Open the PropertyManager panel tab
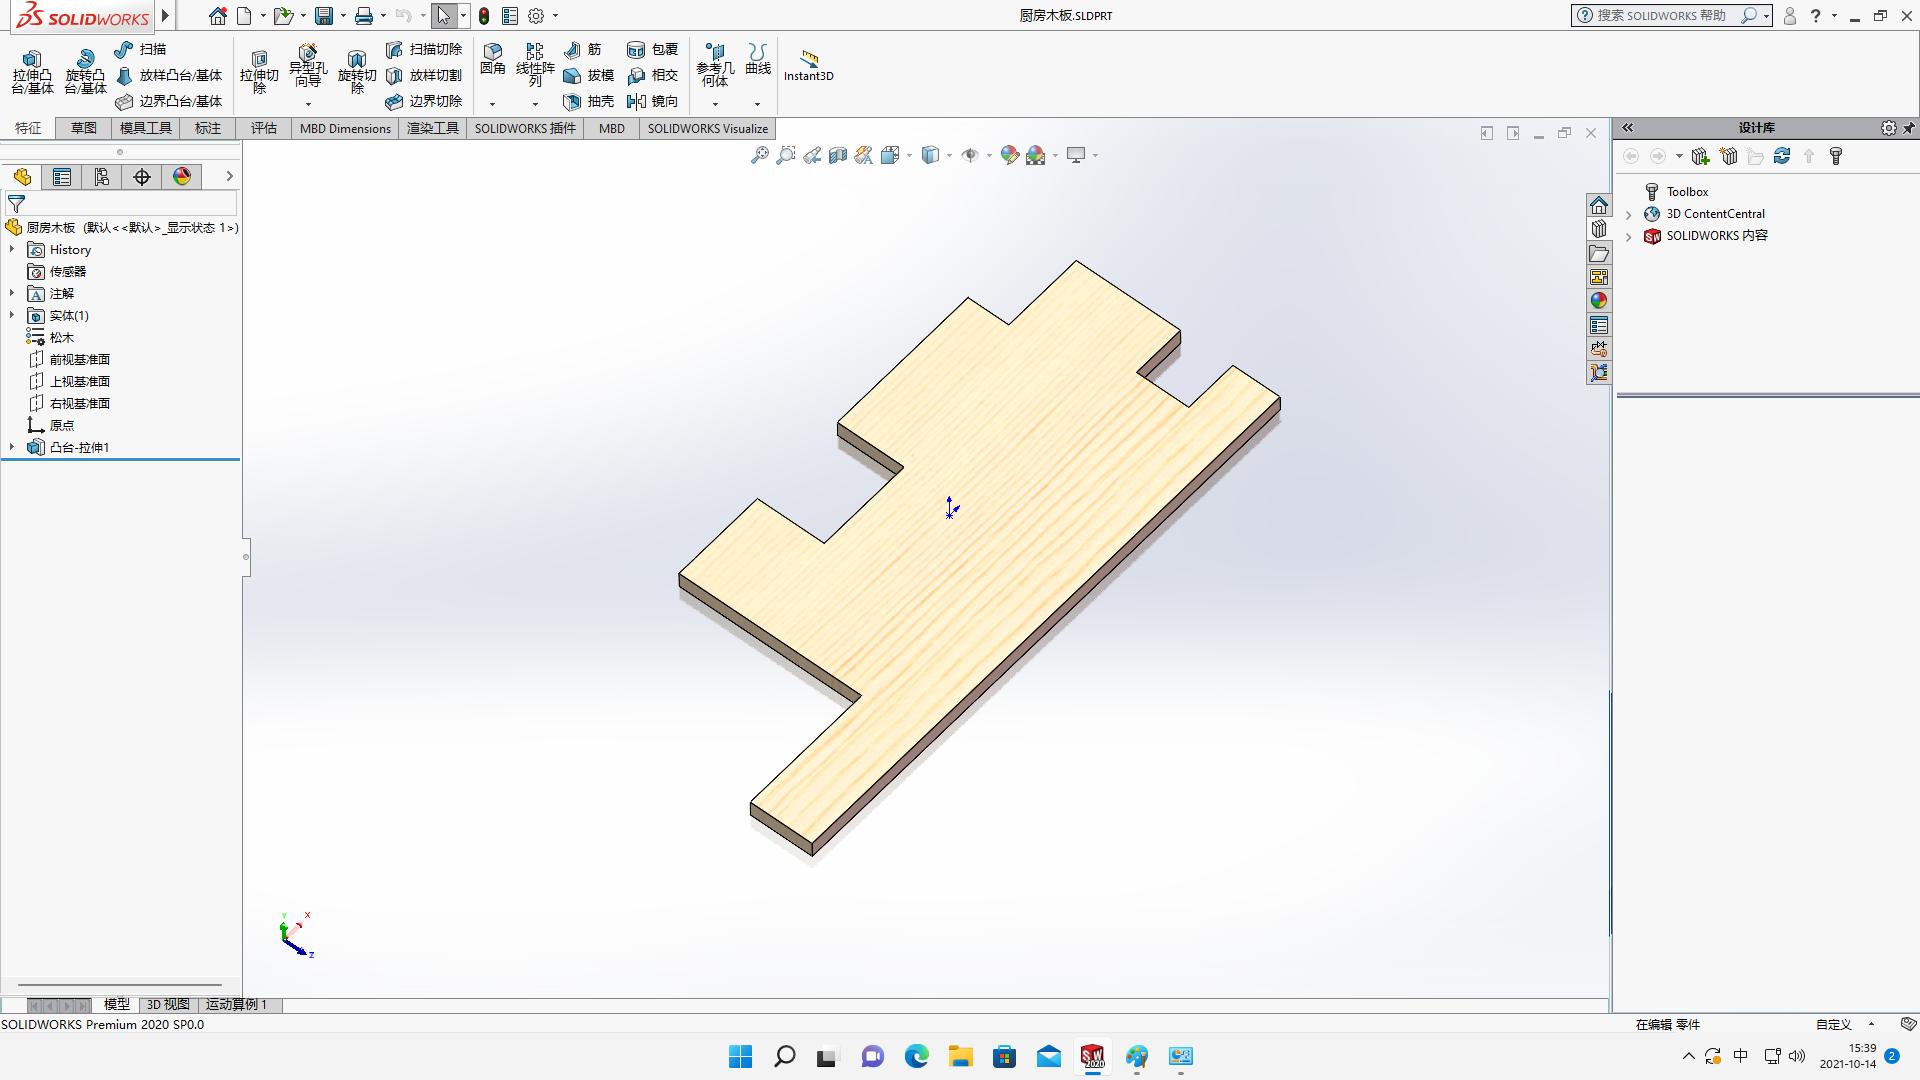Image resolution: width=1920 pixels, height=1080 pixels. pos(62,177)
